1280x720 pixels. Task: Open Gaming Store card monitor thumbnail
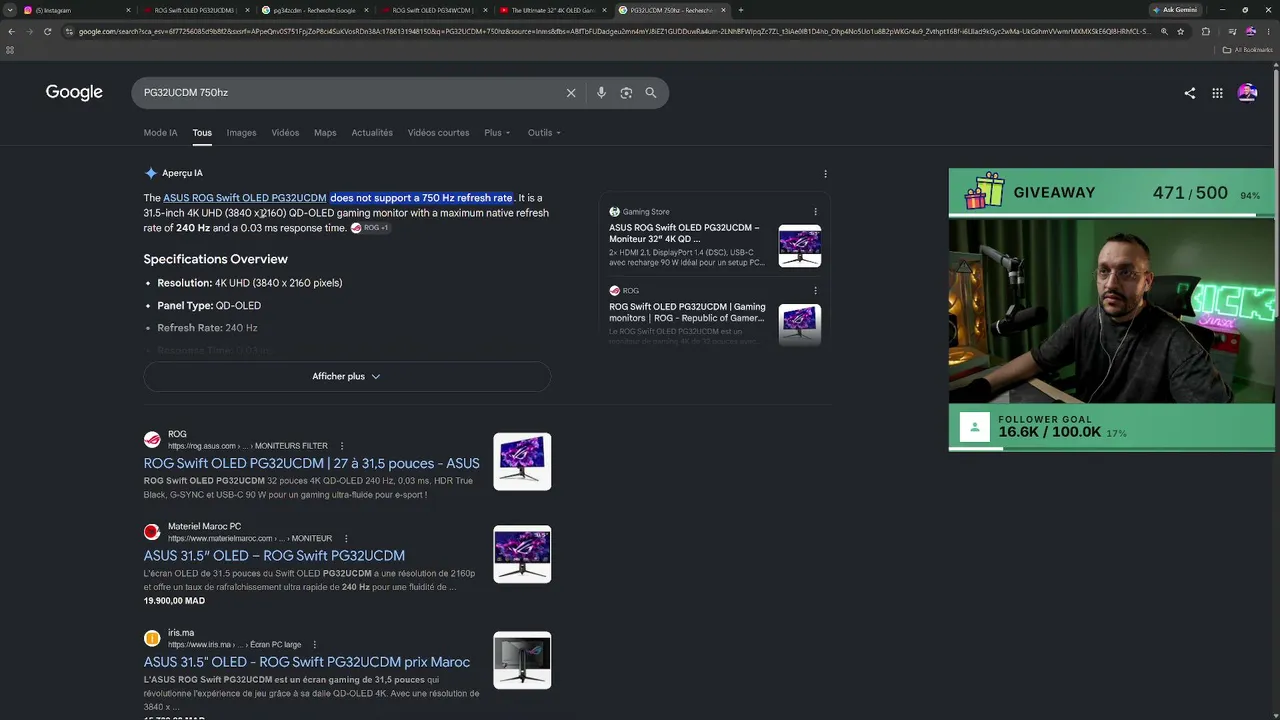(800, 246)
